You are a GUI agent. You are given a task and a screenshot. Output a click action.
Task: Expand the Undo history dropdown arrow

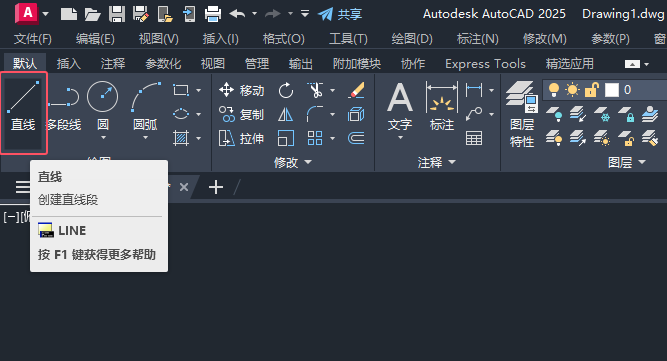pyautogui.click(x=254, y=14)
